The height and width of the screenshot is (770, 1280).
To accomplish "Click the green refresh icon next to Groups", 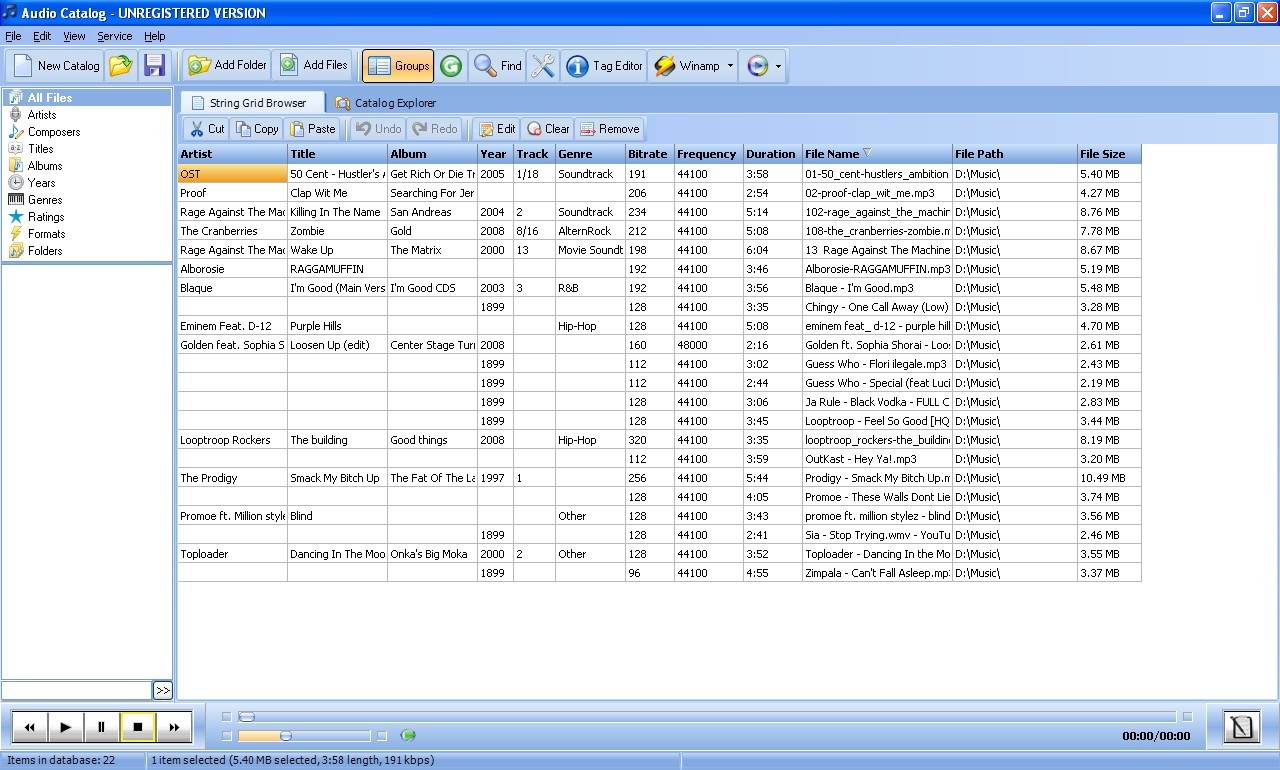I will [x=451, y=66].
